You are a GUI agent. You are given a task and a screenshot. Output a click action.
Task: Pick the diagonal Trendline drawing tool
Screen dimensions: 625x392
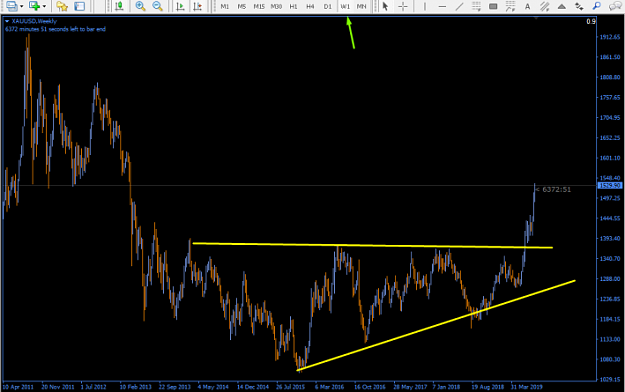[459, 6]
